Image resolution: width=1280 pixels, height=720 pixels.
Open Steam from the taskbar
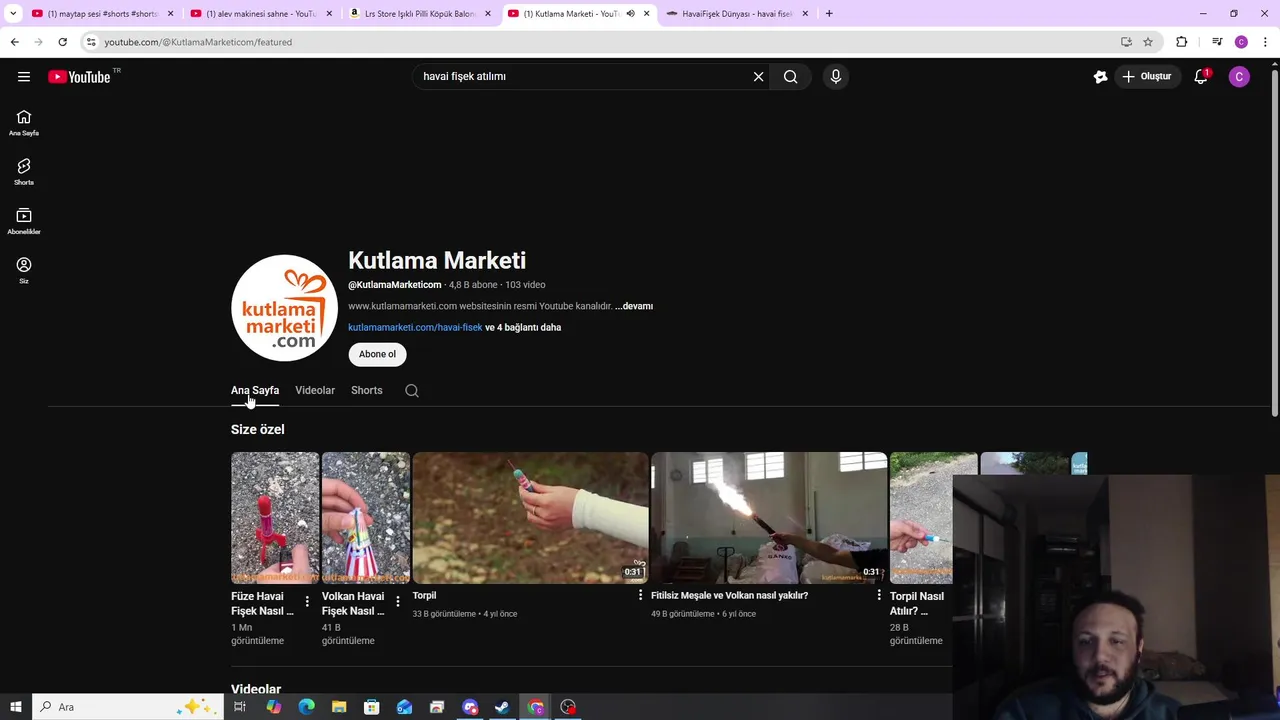click(503, 707)
